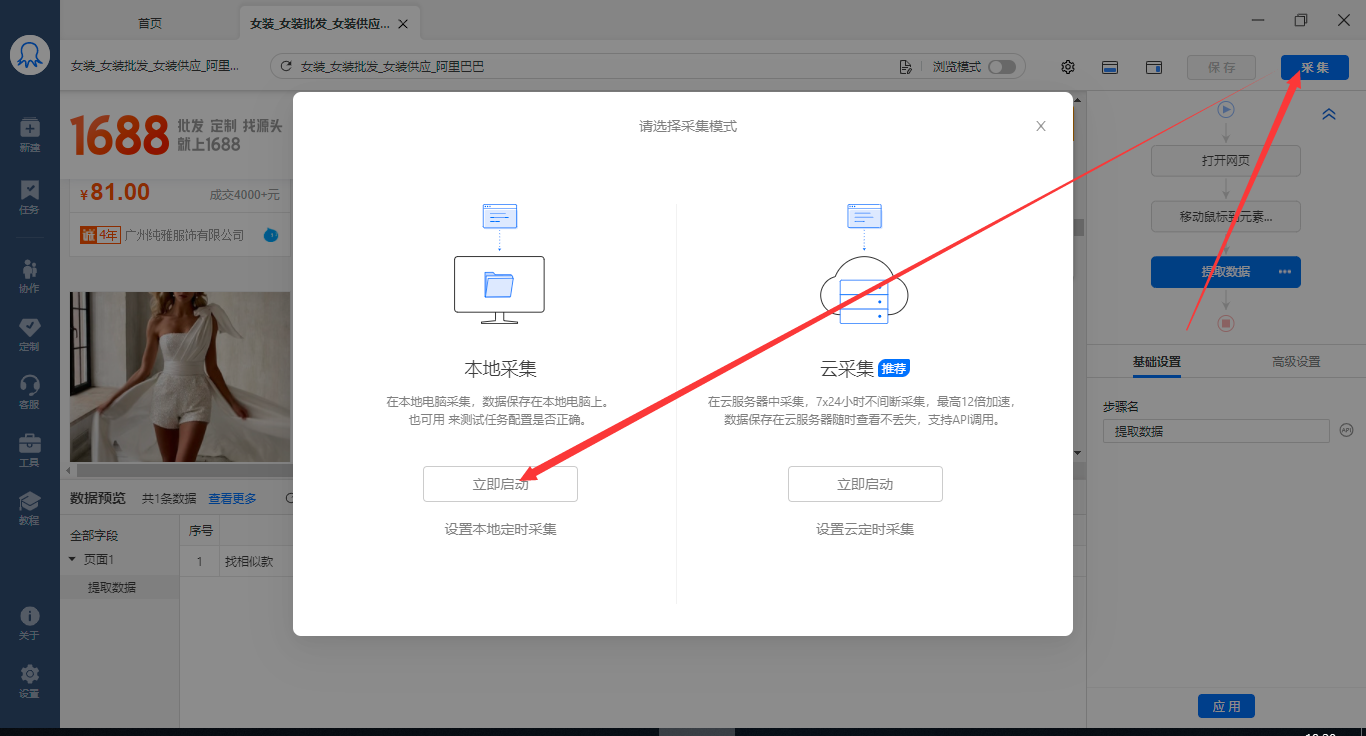Screen dimensions: 1366x736
Task: Close the 女装_女装批发 tab
Action: coord(402,23)
